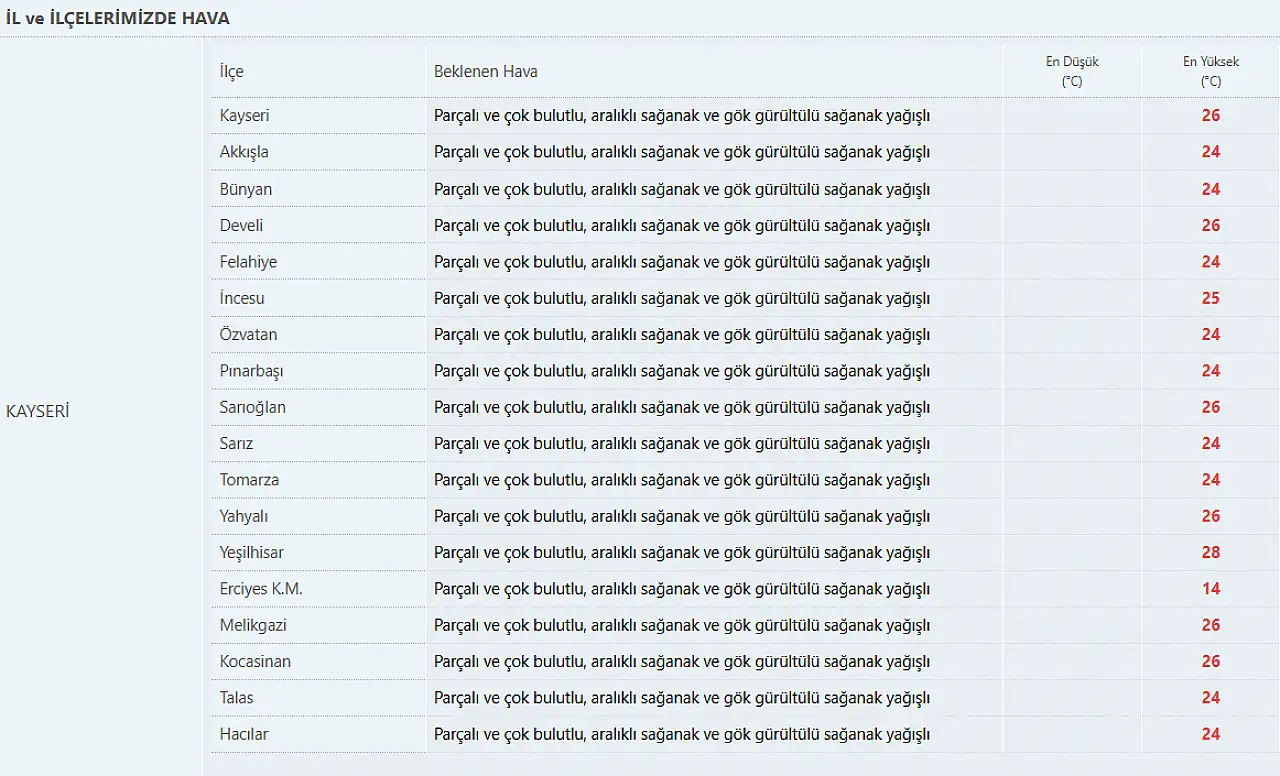Select the Sarıoğlan district

tap(253, 407)
